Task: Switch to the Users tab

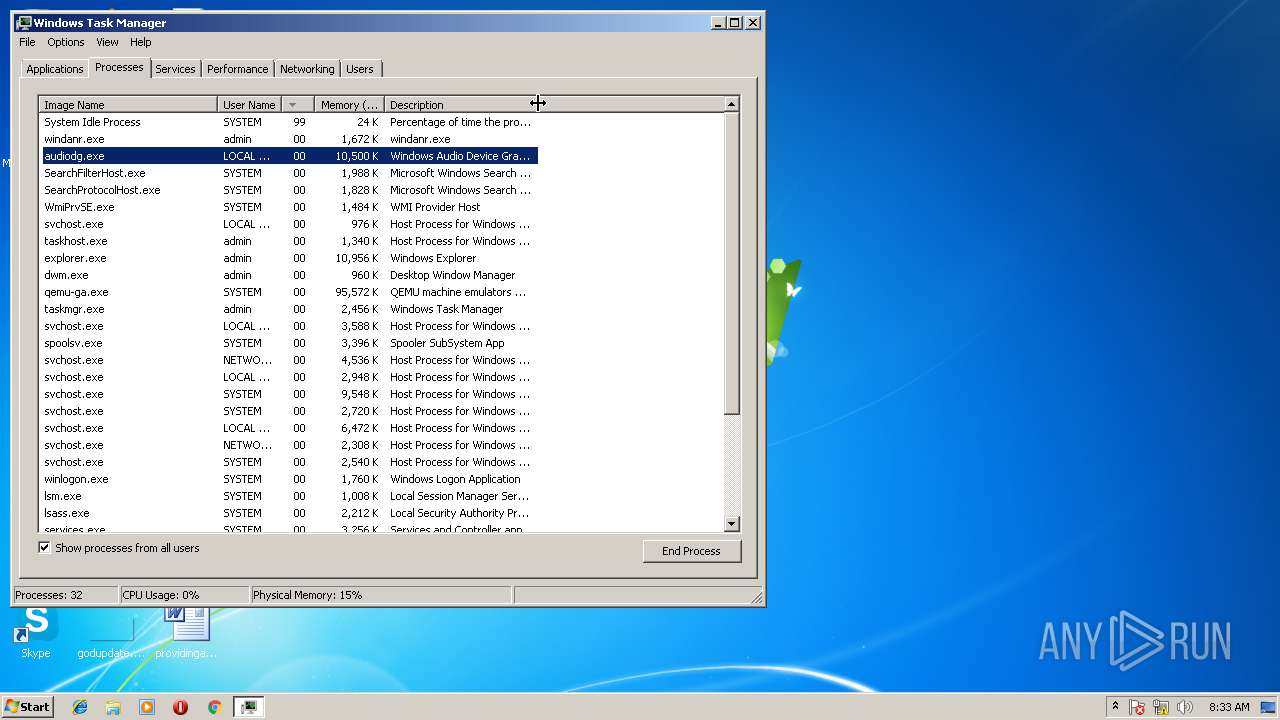Action: 360,69
